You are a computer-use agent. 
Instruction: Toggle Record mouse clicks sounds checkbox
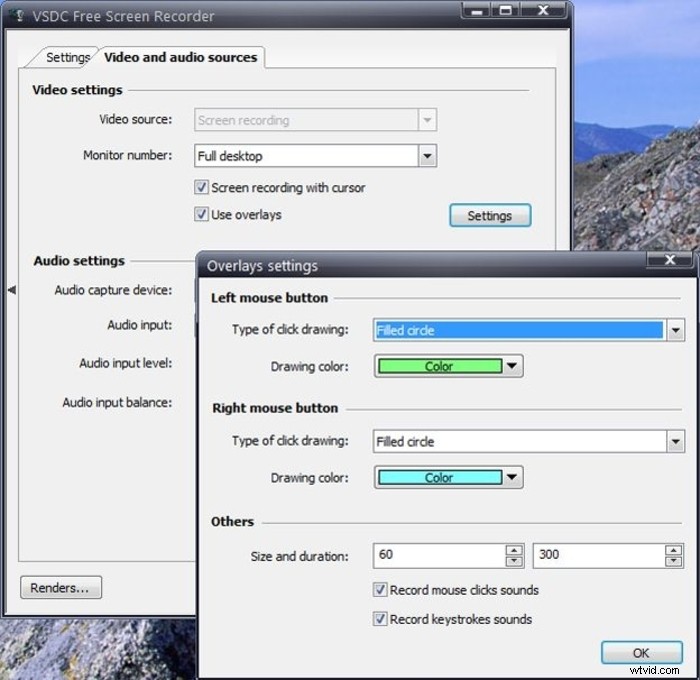click(380, 590)
